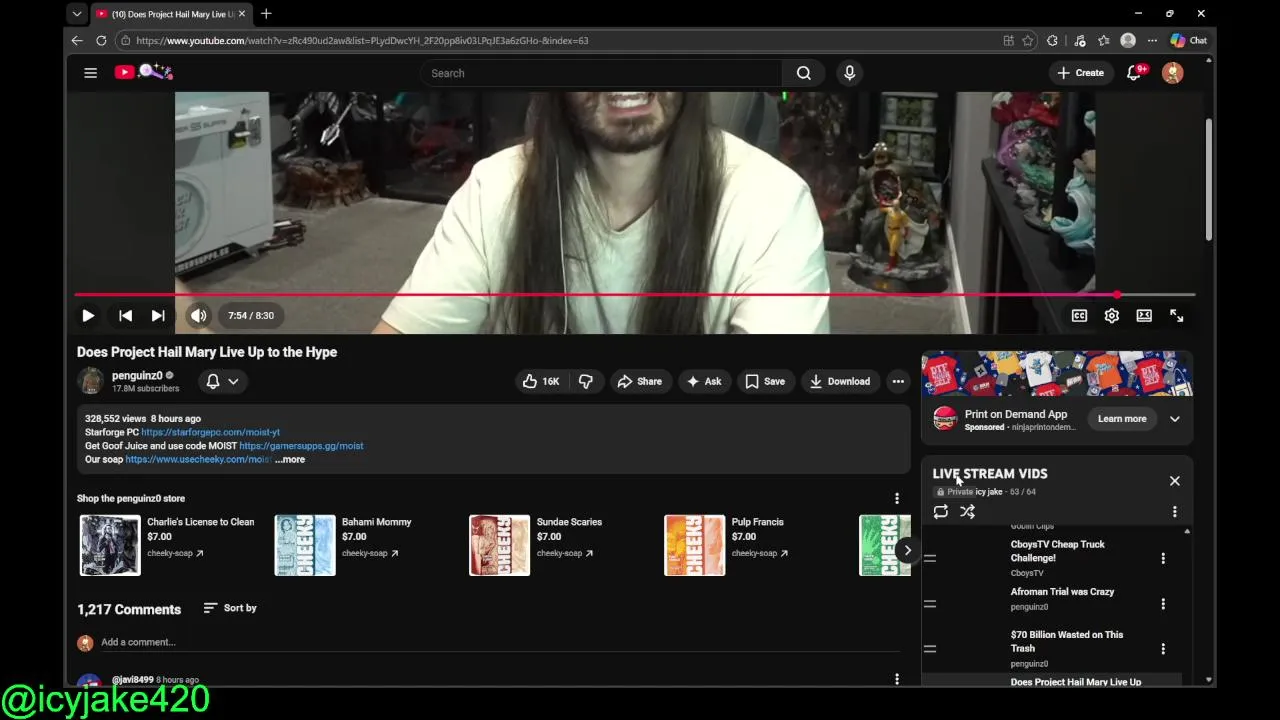Play $70 Billion Wasted on this Trash

click(x=1066, y=642)
